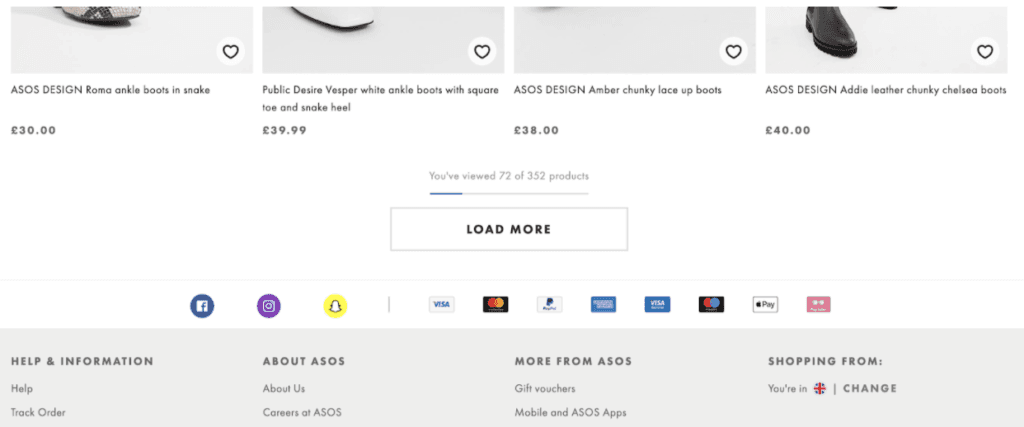Save Roma snake ankle boots to wishlist

point(230,52)
